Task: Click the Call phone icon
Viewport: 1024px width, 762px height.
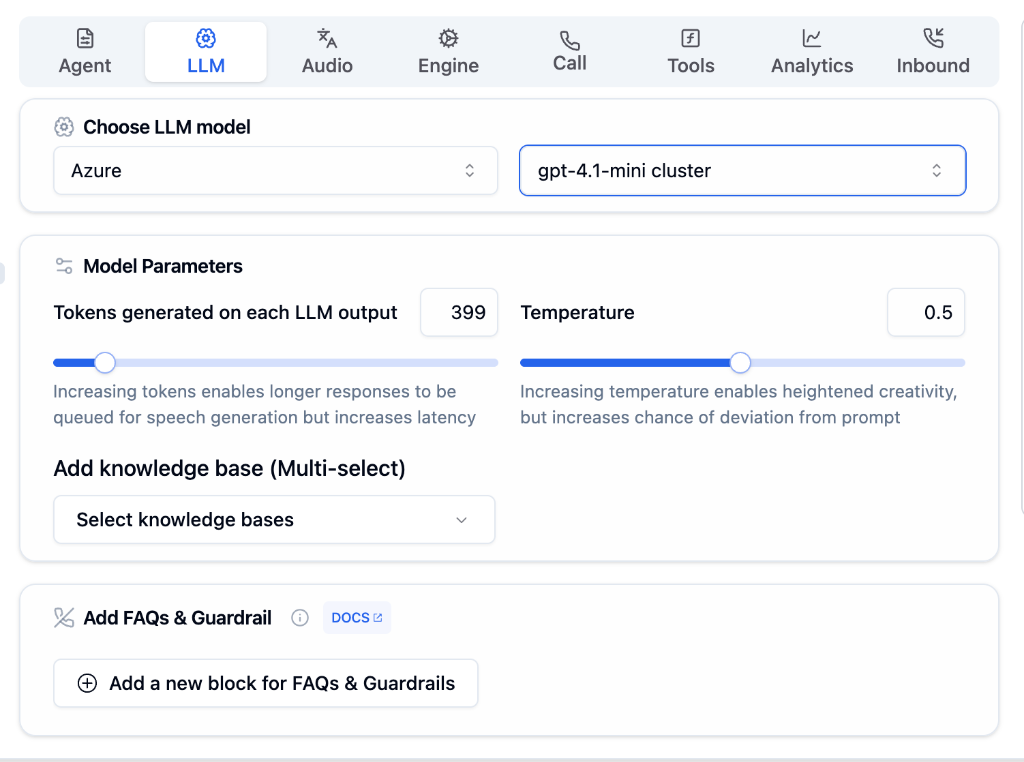Action: (569, 38)
